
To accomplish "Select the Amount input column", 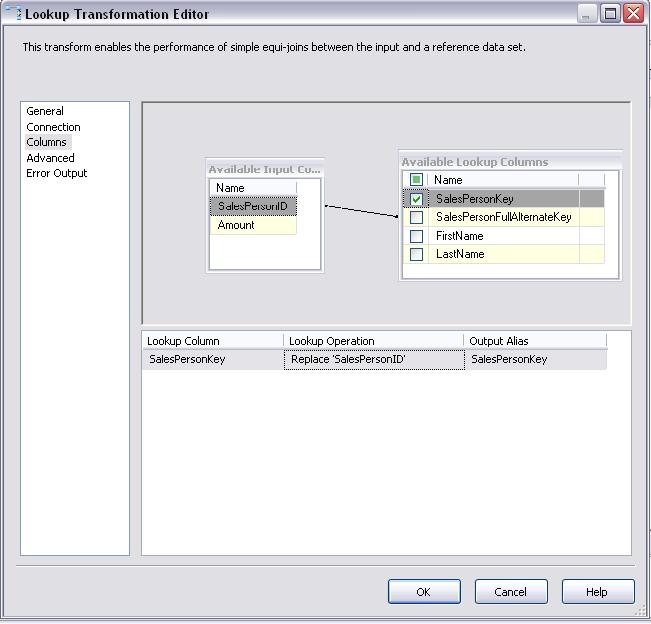I will (x=237, y=225).
